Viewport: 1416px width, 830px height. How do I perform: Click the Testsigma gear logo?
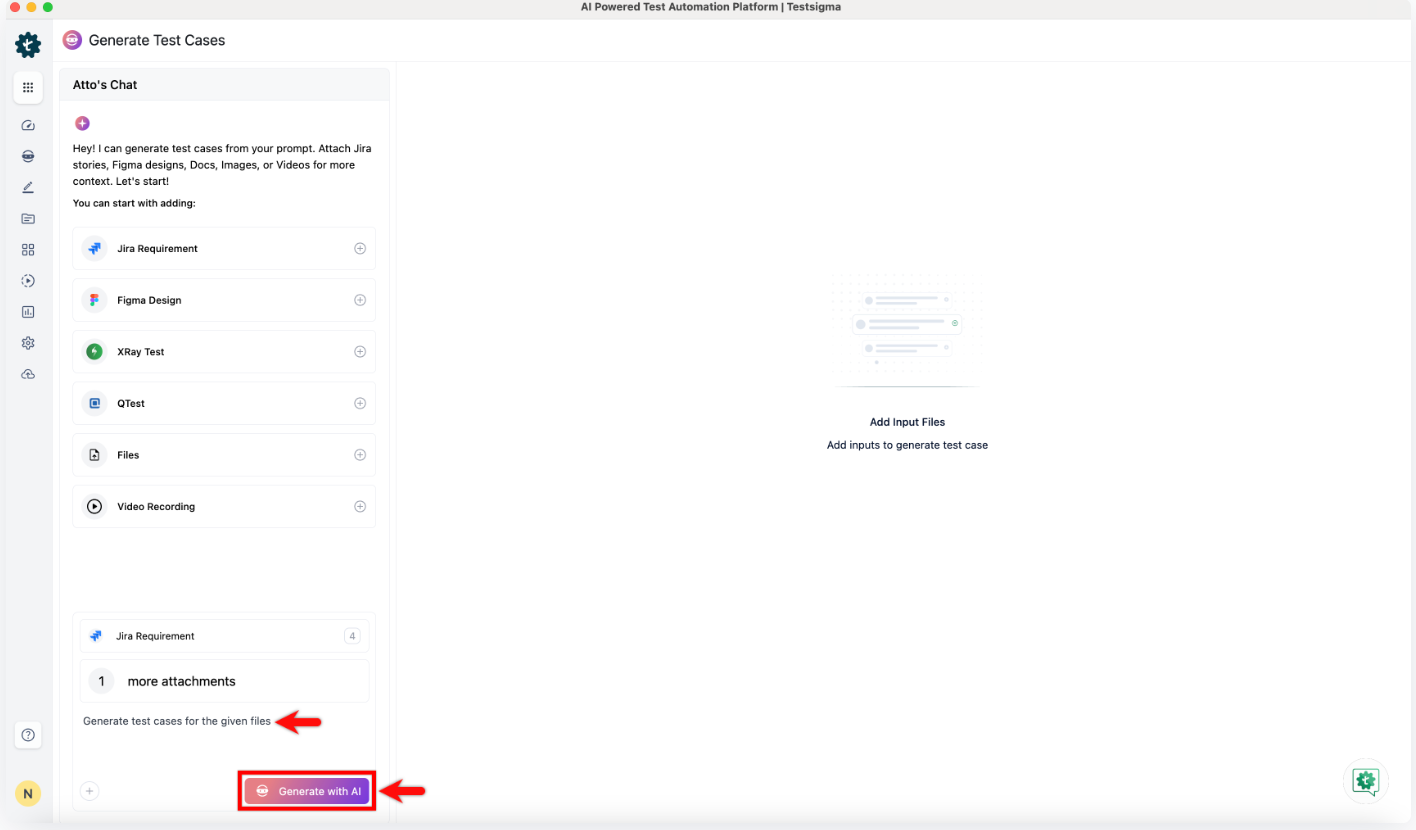(28, 44)
